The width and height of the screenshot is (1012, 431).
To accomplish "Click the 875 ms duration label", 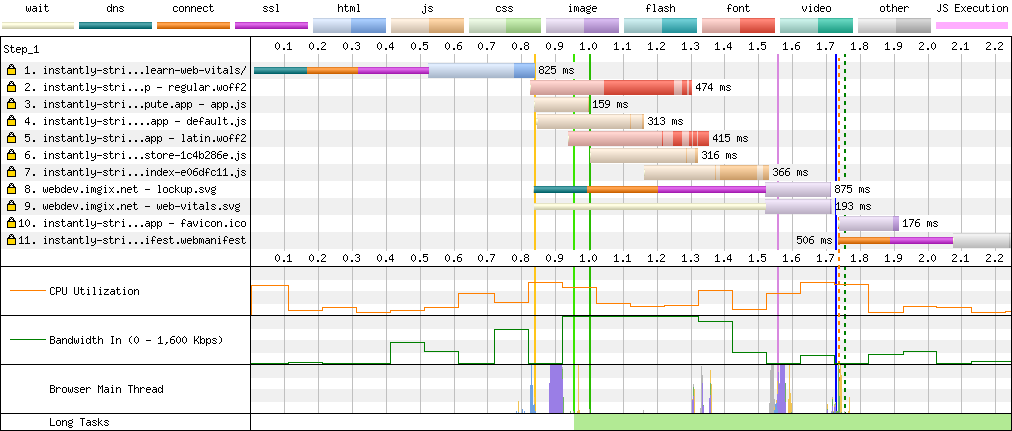I will pos(852,190).
